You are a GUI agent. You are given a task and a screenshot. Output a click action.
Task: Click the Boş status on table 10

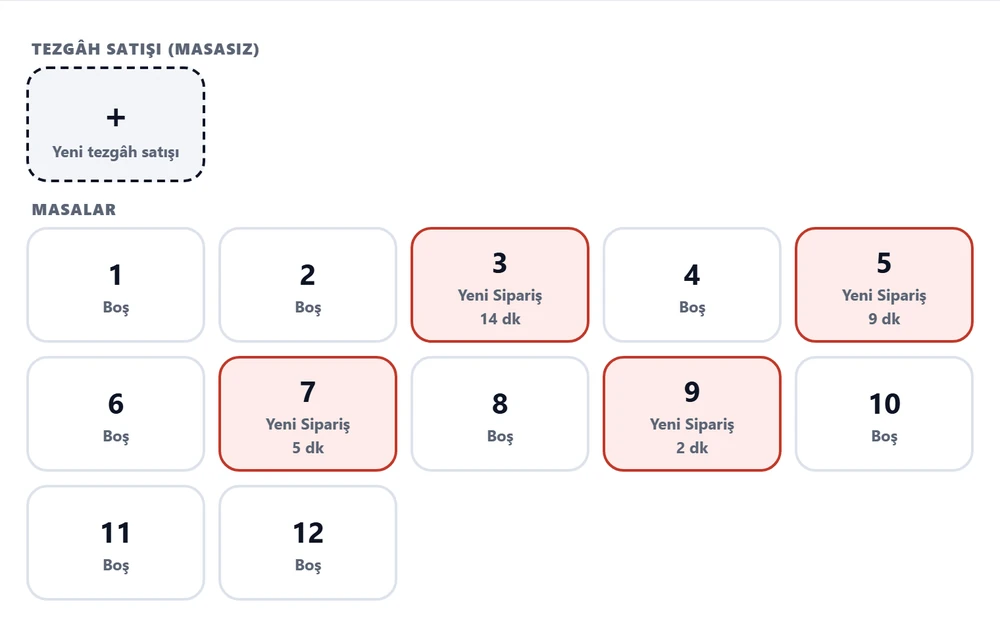tap(884, 436)
